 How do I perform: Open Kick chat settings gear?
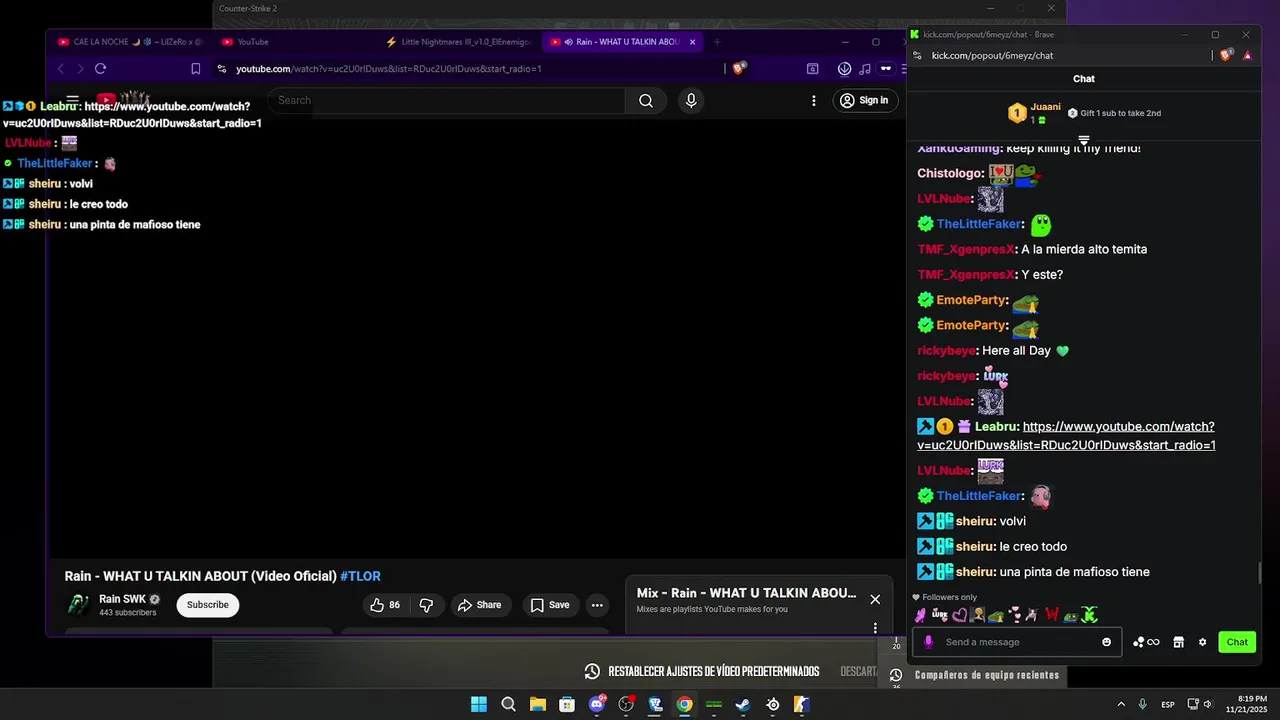pos(1202,642)
